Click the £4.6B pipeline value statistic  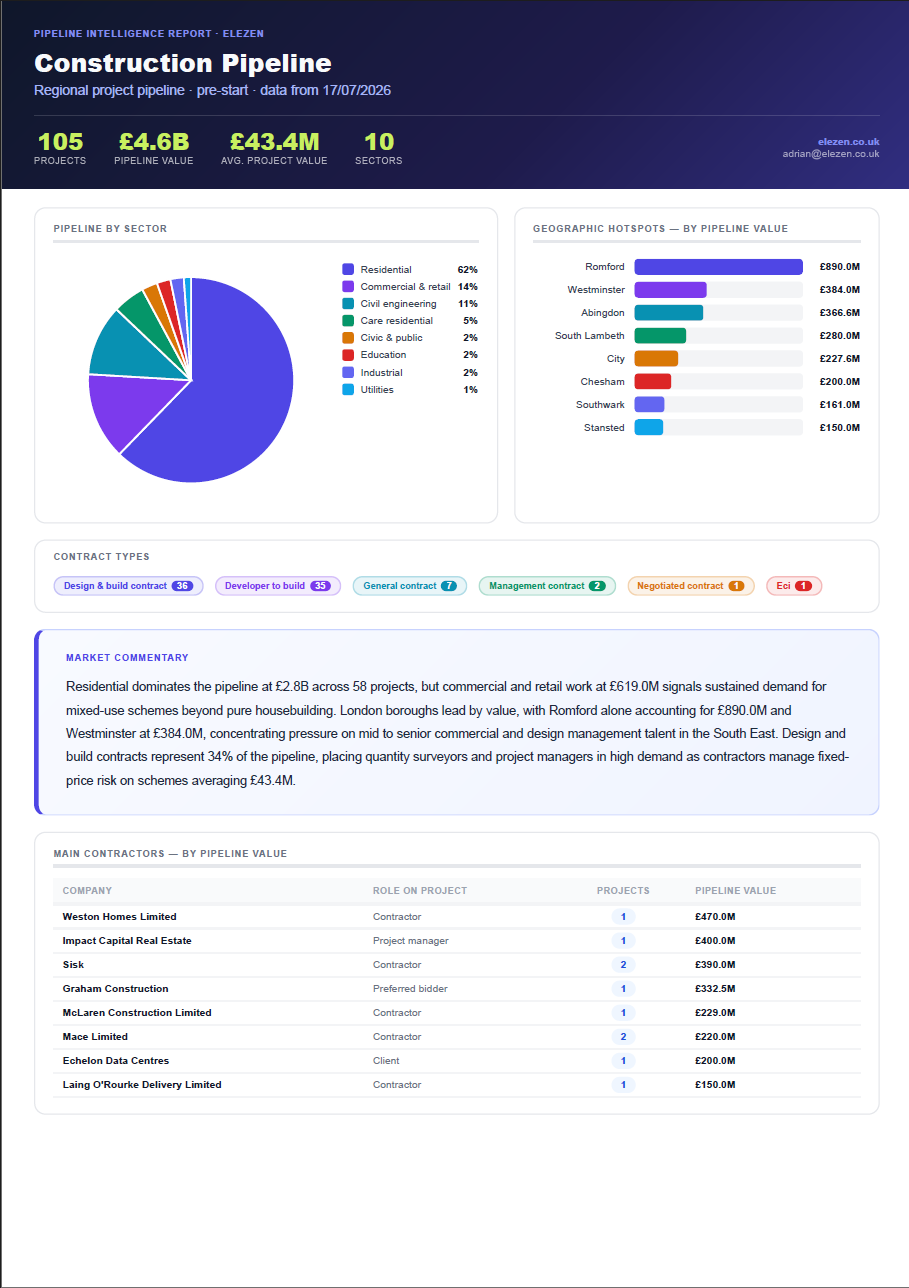[x=154, y=148]
